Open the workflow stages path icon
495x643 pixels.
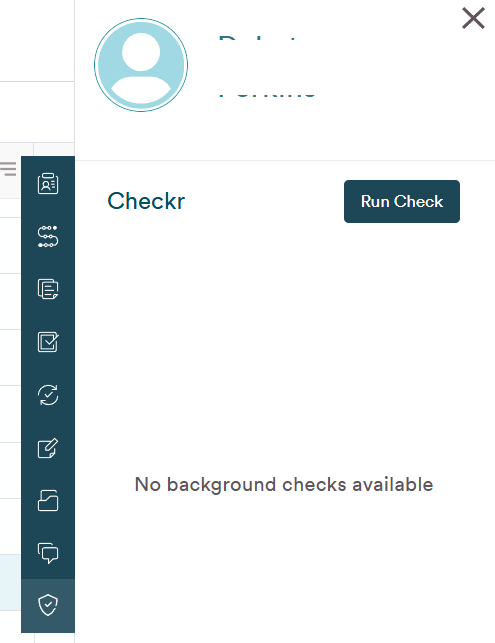[48, 237]
